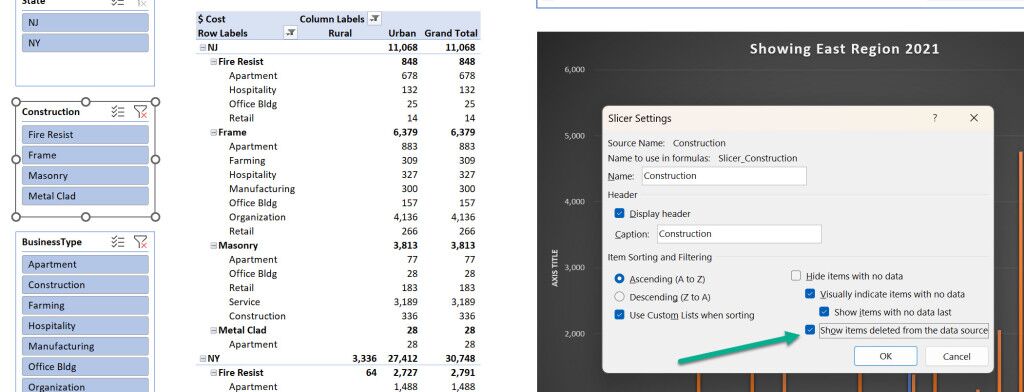Select Descending (Z to A) sorting
Screen dimensions: 1024x392
coord(620,297)
